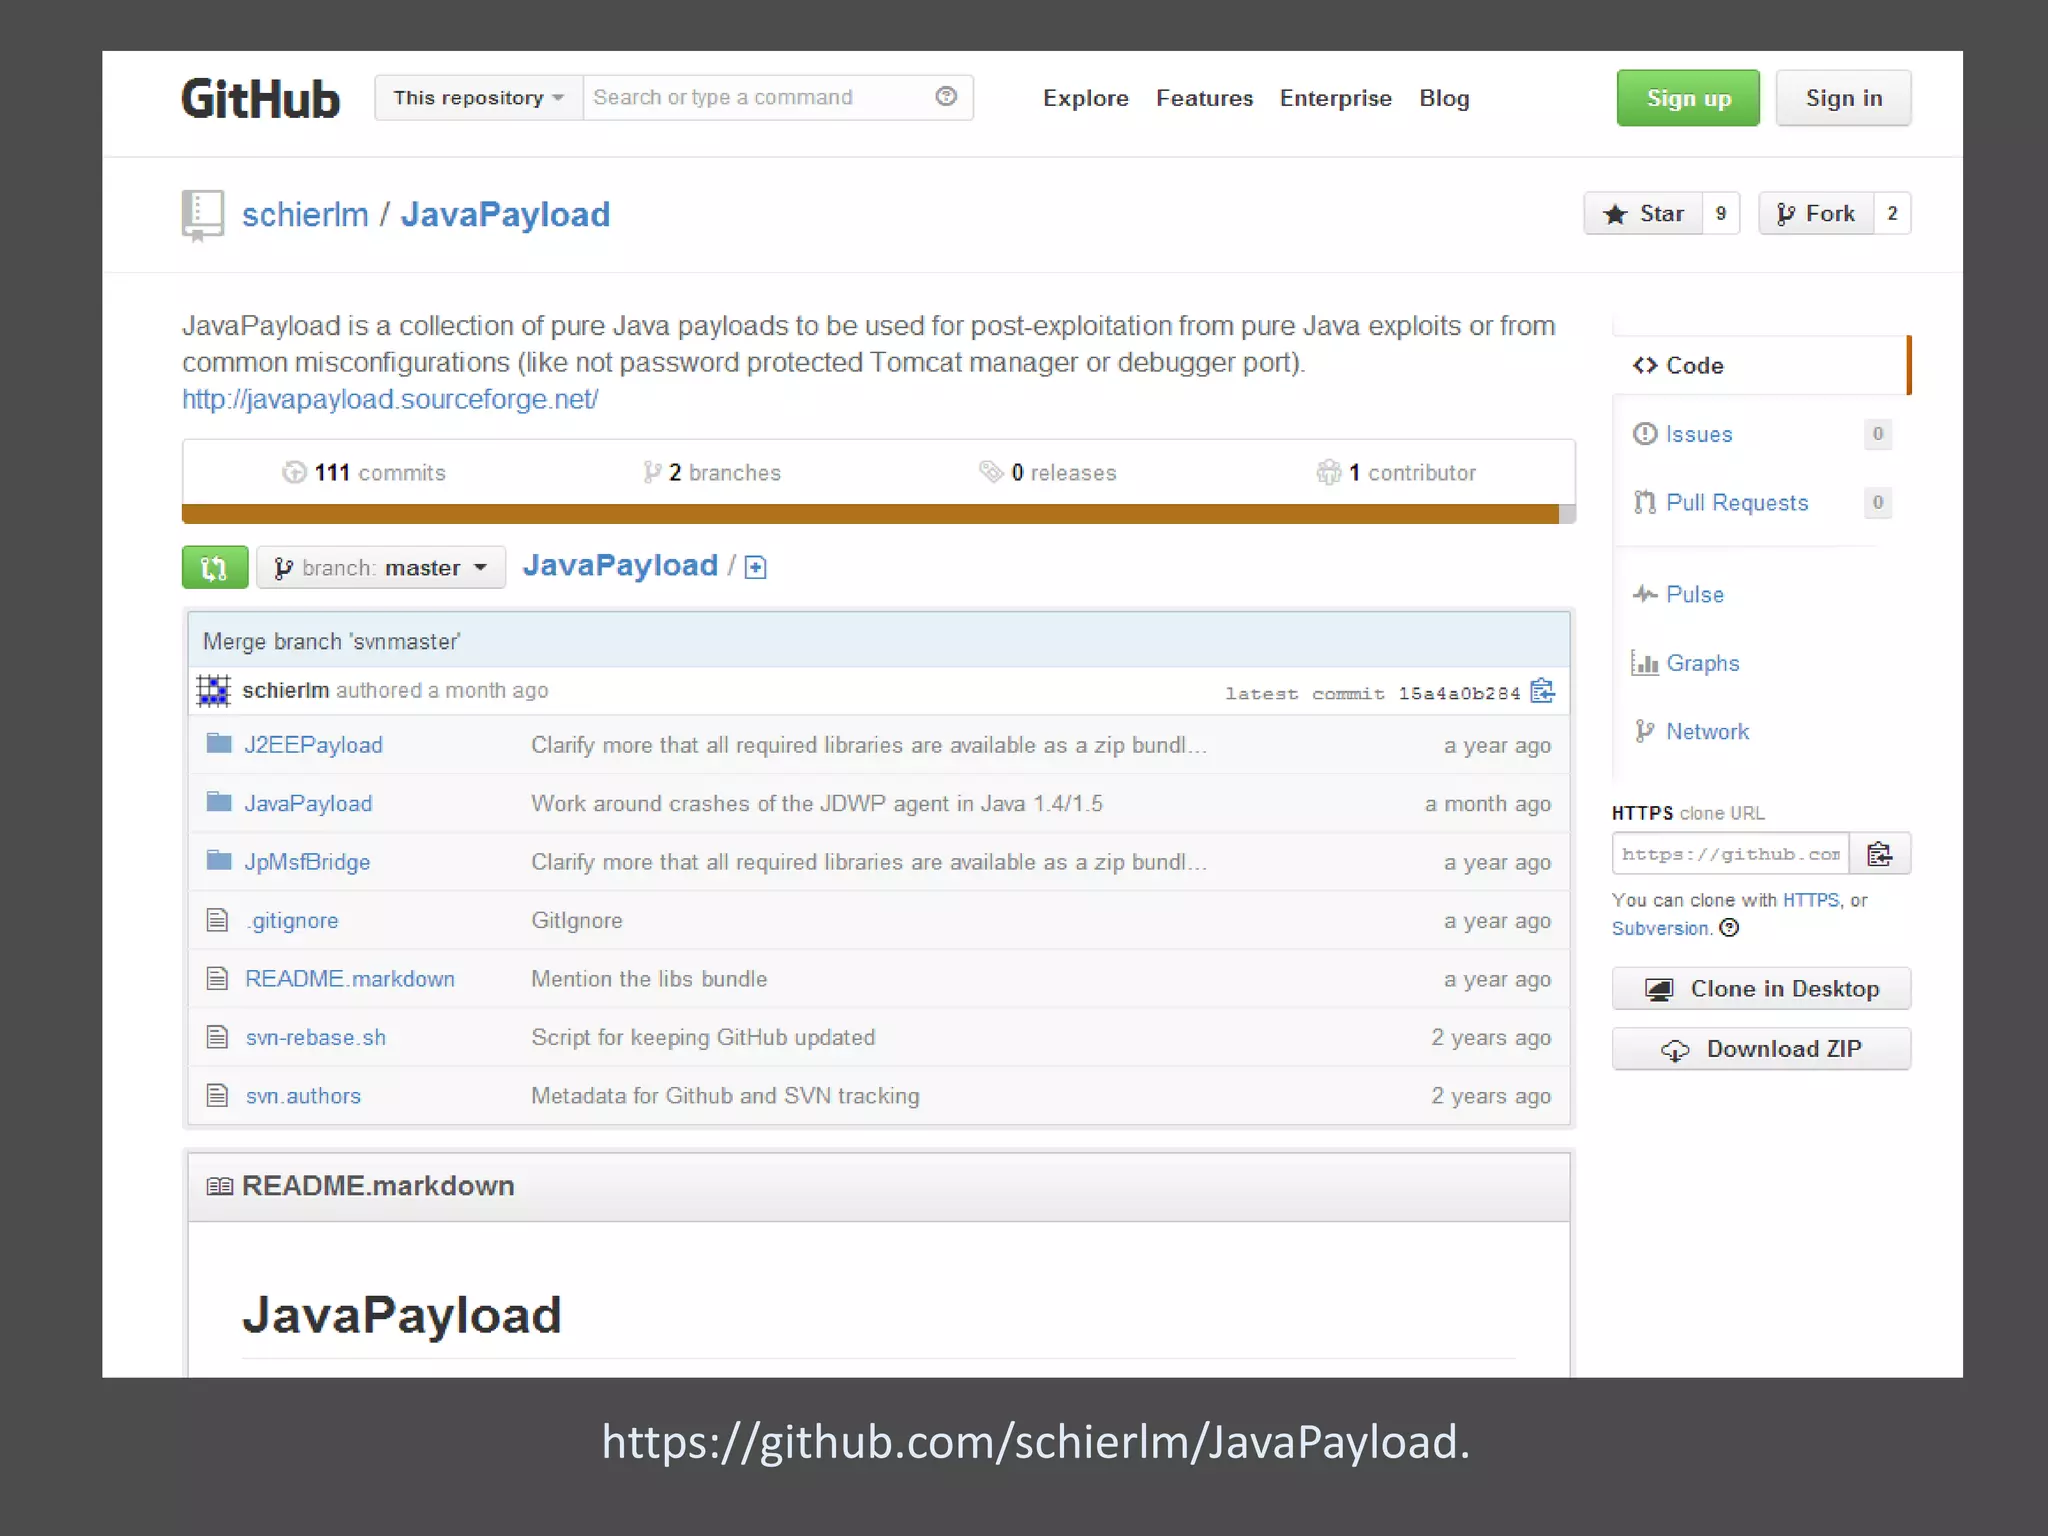Click the Subversion clone link
The image size is (2048, 1536).
pyautogui.click(x=1660, y=928)
